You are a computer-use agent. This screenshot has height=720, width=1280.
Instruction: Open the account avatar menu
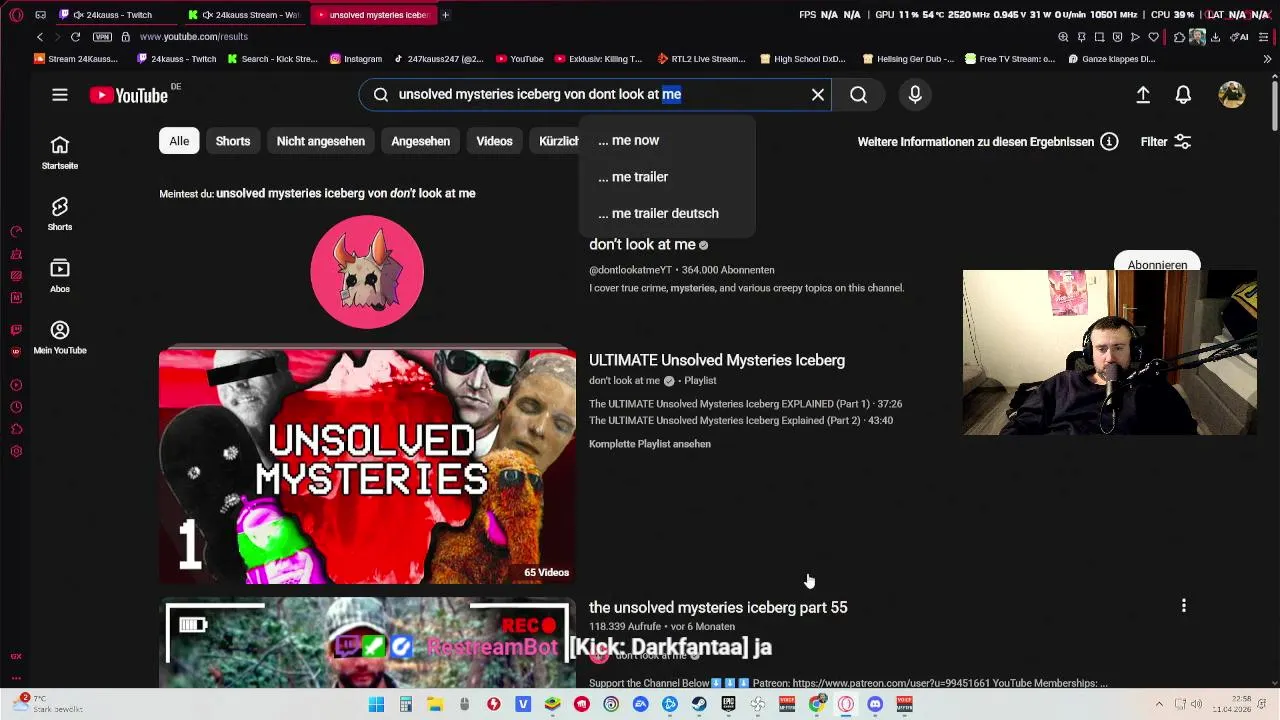point(1232,95)
